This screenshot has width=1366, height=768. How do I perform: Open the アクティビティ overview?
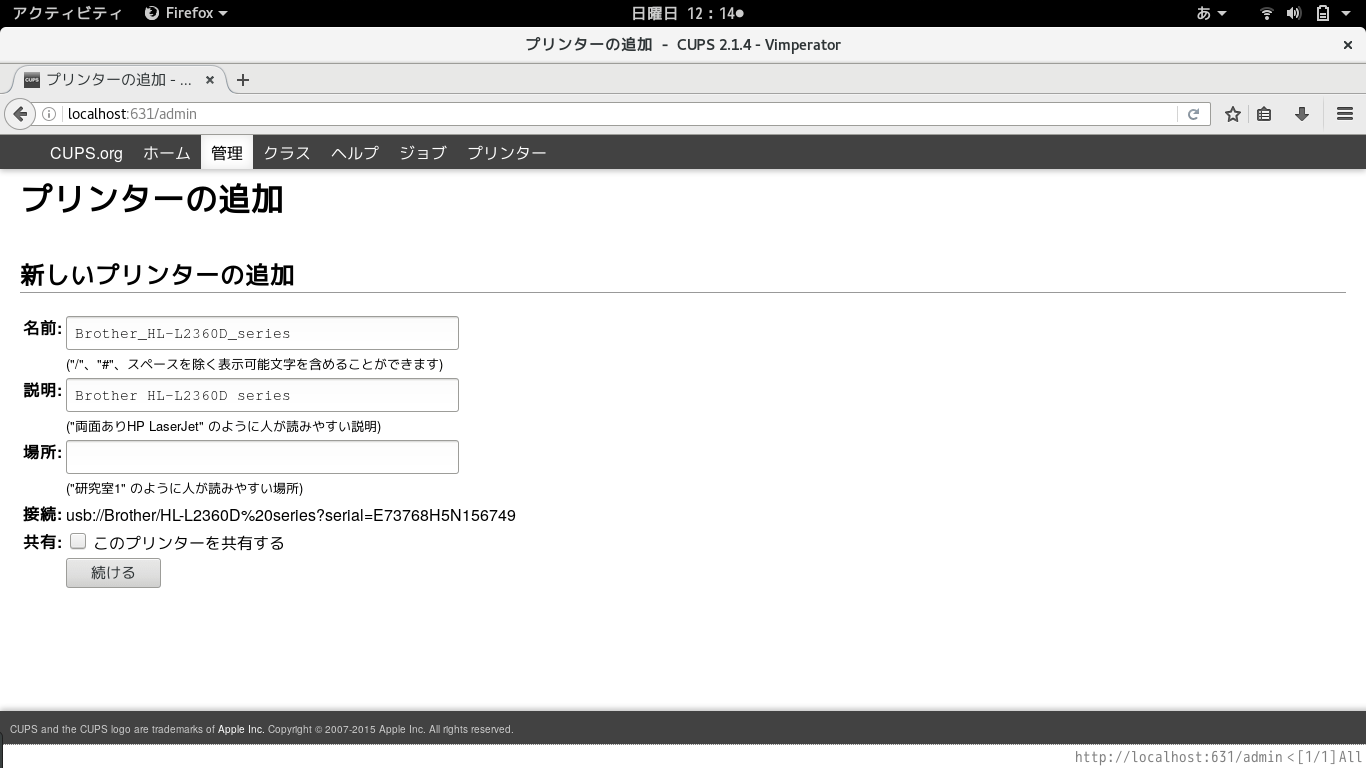click(x=67, y=13)
